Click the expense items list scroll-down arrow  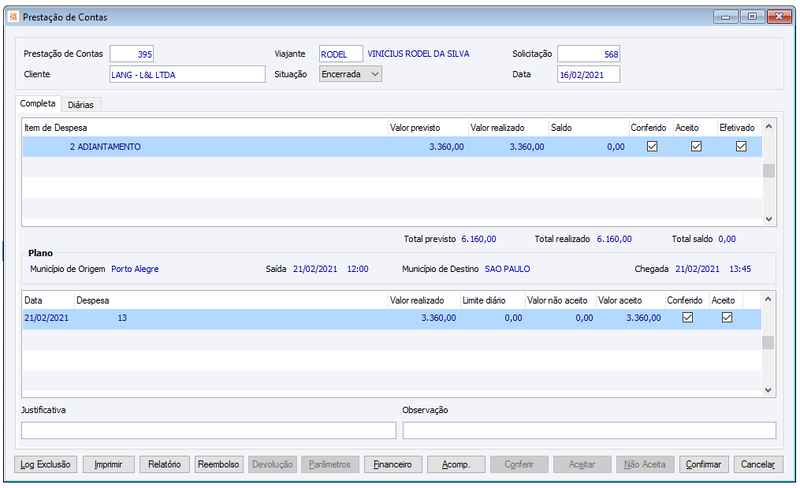click(x=768, y=219)
